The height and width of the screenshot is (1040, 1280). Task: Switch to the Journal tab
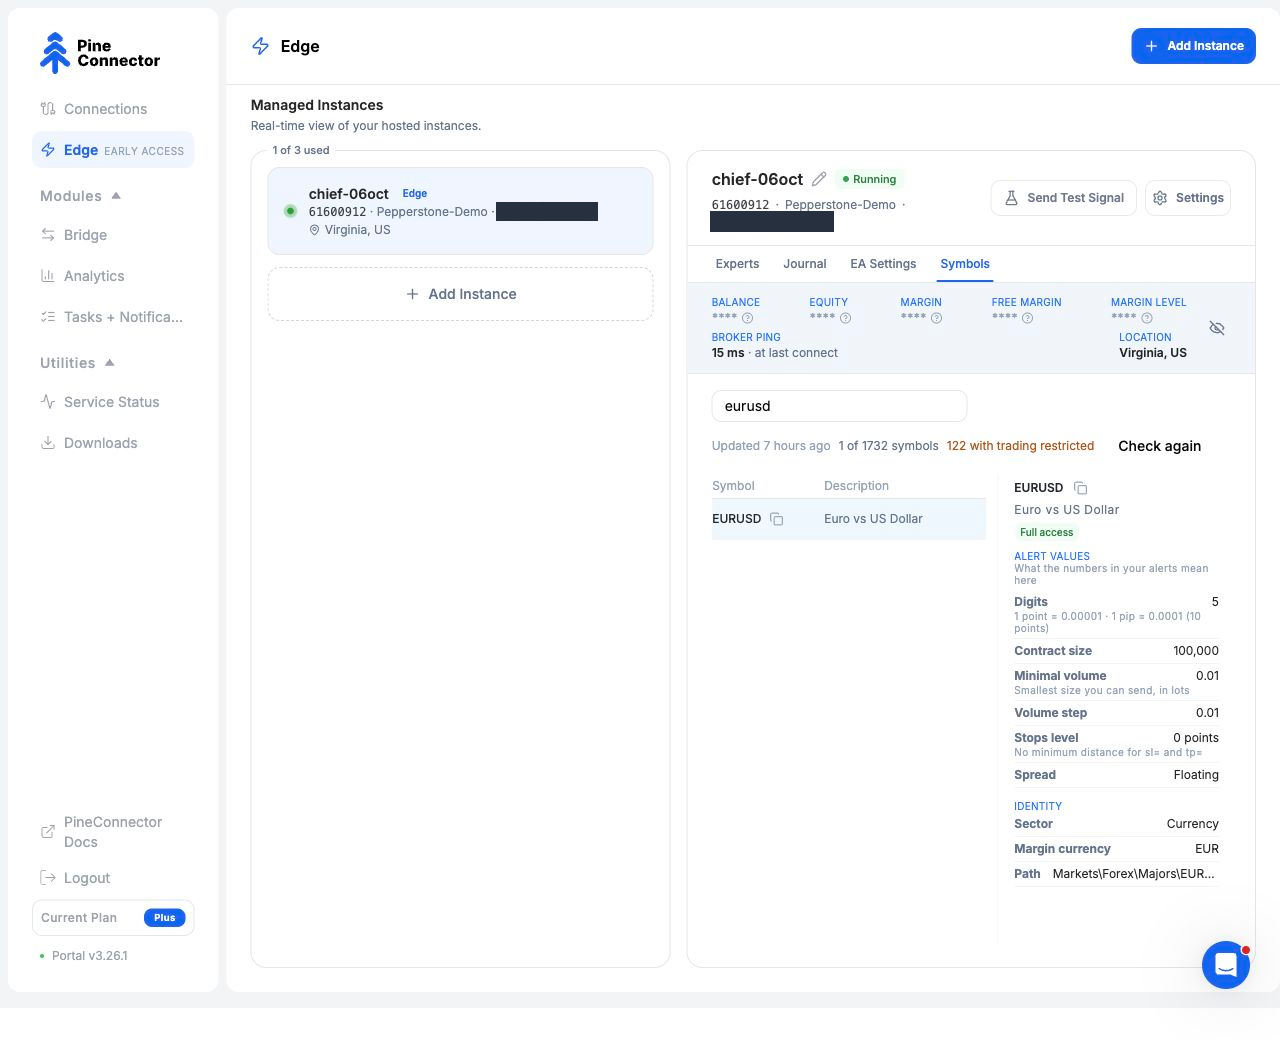tap(805, 264)
